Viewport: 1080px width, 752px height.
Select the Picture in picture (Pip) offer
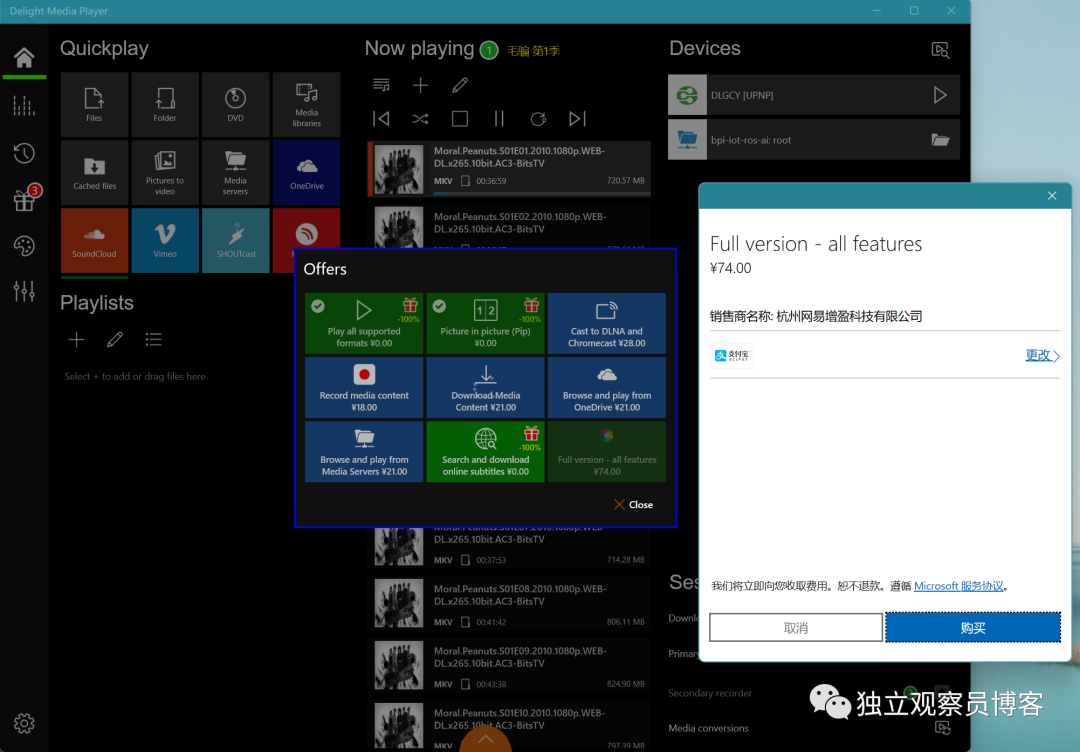point(485,323)
